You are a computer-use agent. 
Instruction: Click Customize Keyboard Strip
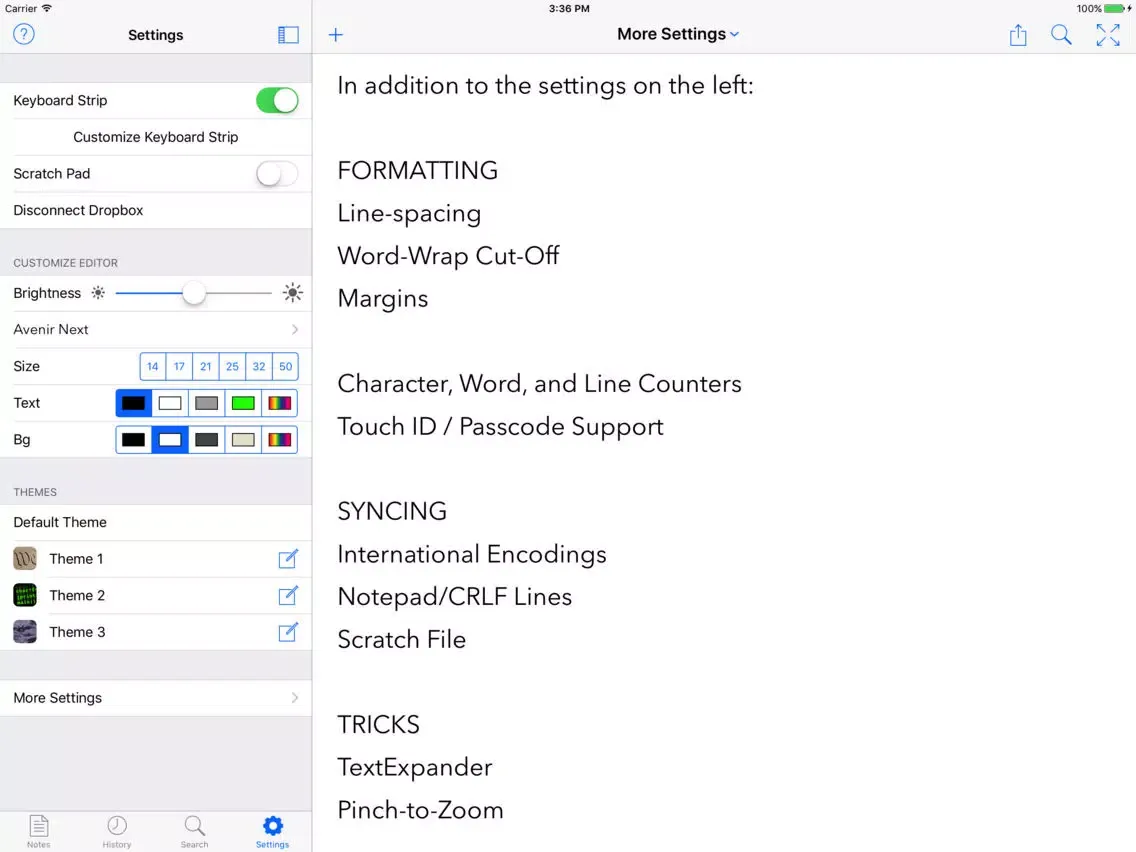point(156,137)
